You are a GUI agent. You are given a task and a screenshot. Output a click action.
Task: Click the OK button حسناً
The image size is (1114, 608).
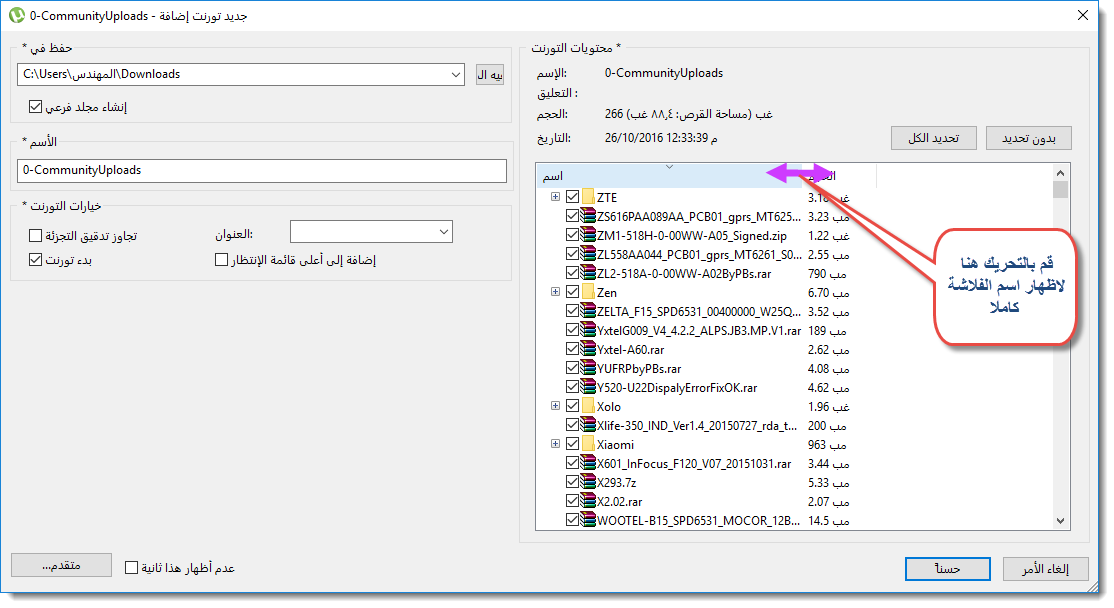[x=947, y=569]
